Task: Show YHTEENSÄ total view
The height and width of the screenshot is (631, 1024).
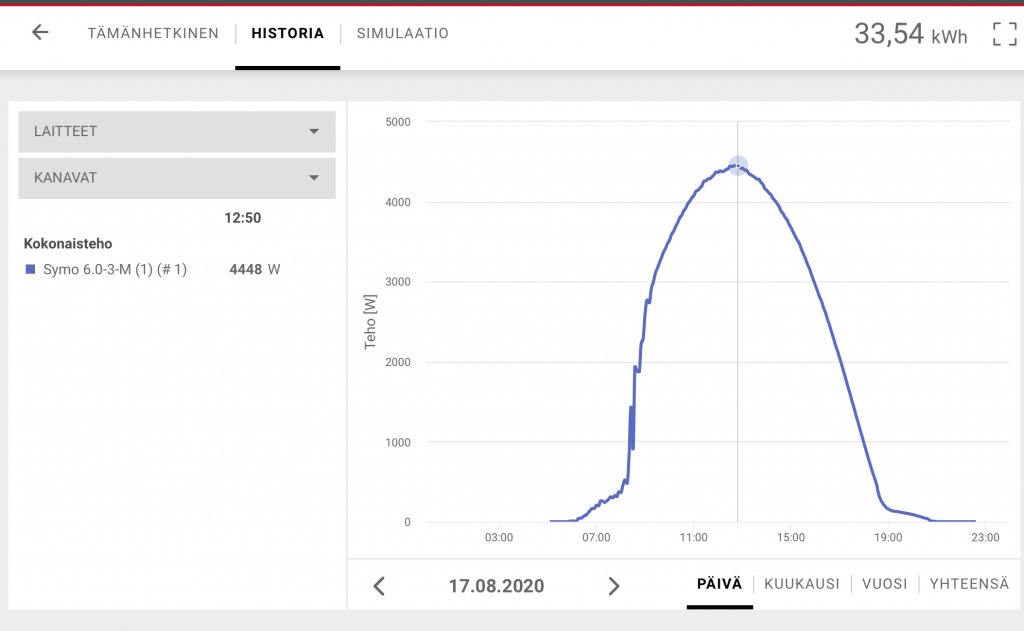Action: [x=968, y=584]
